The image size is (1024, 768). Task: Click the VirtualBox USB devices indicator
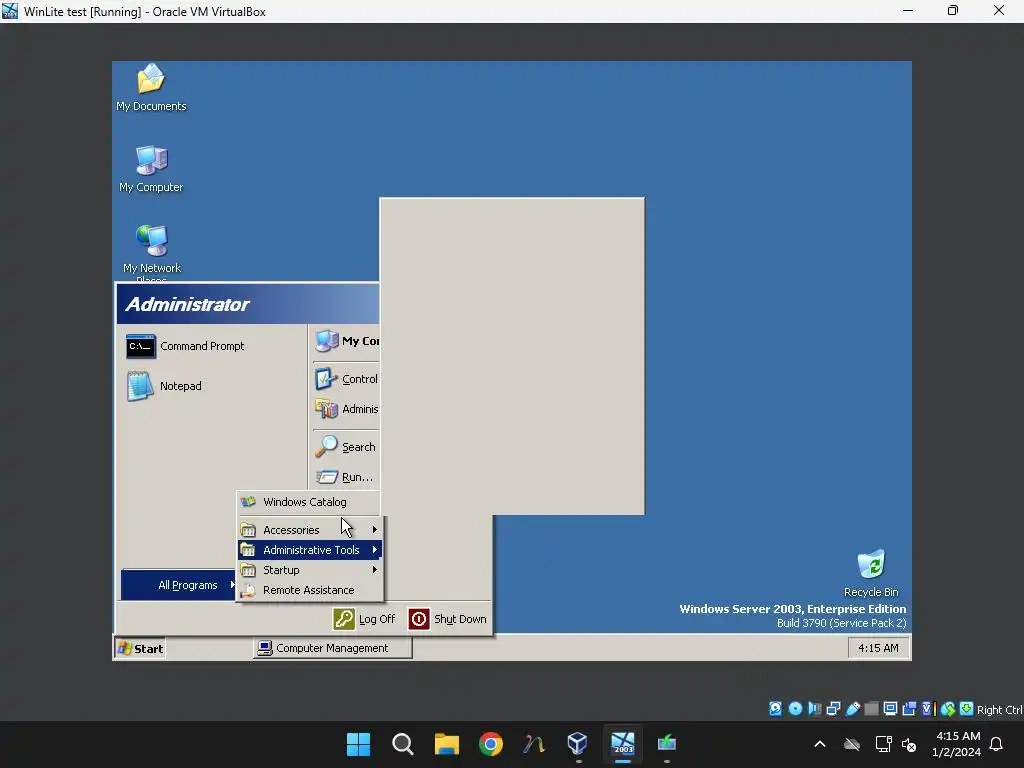tap(852, 709)
